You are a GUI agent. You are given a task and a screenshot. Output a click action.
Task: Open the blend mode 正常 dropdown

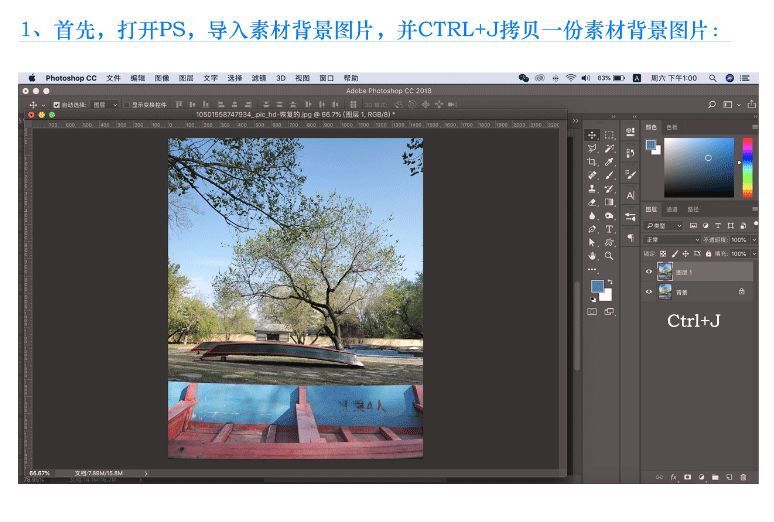(673, 240)
